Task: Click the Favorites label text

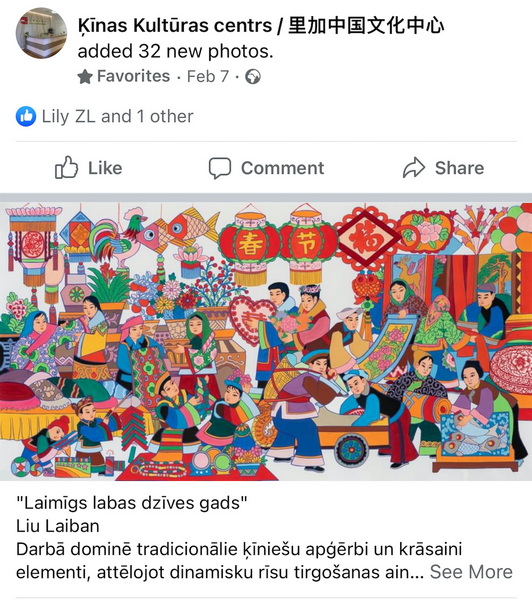Action: (x=133, y=76)
